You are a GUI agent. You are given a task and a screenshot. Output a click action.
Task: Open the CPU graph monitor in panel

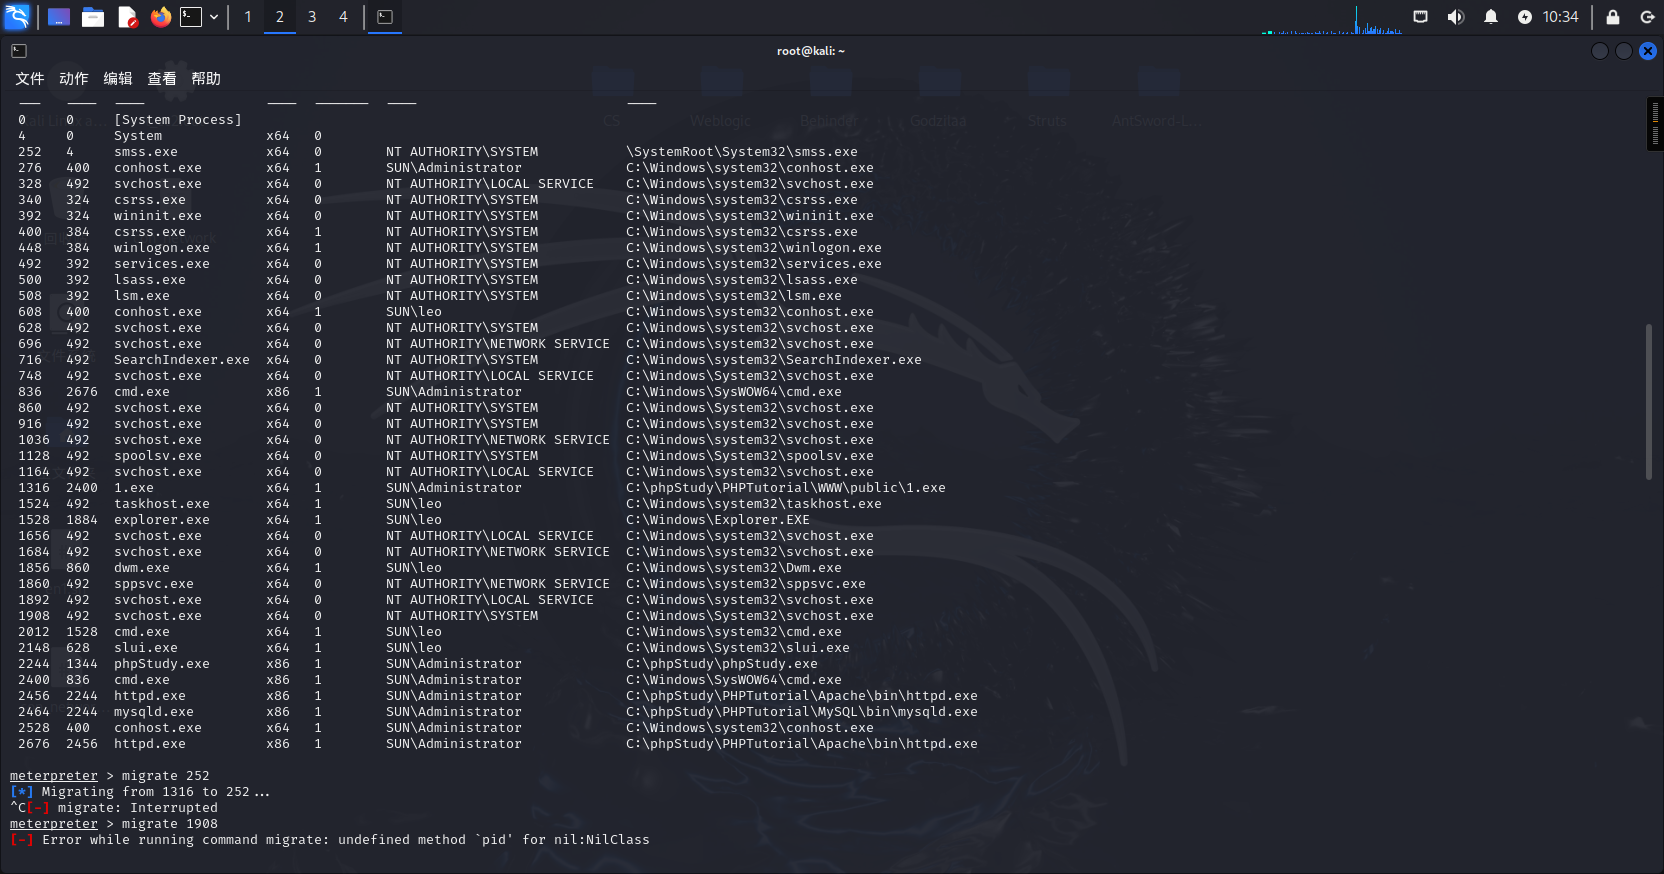pos(1332,18)
